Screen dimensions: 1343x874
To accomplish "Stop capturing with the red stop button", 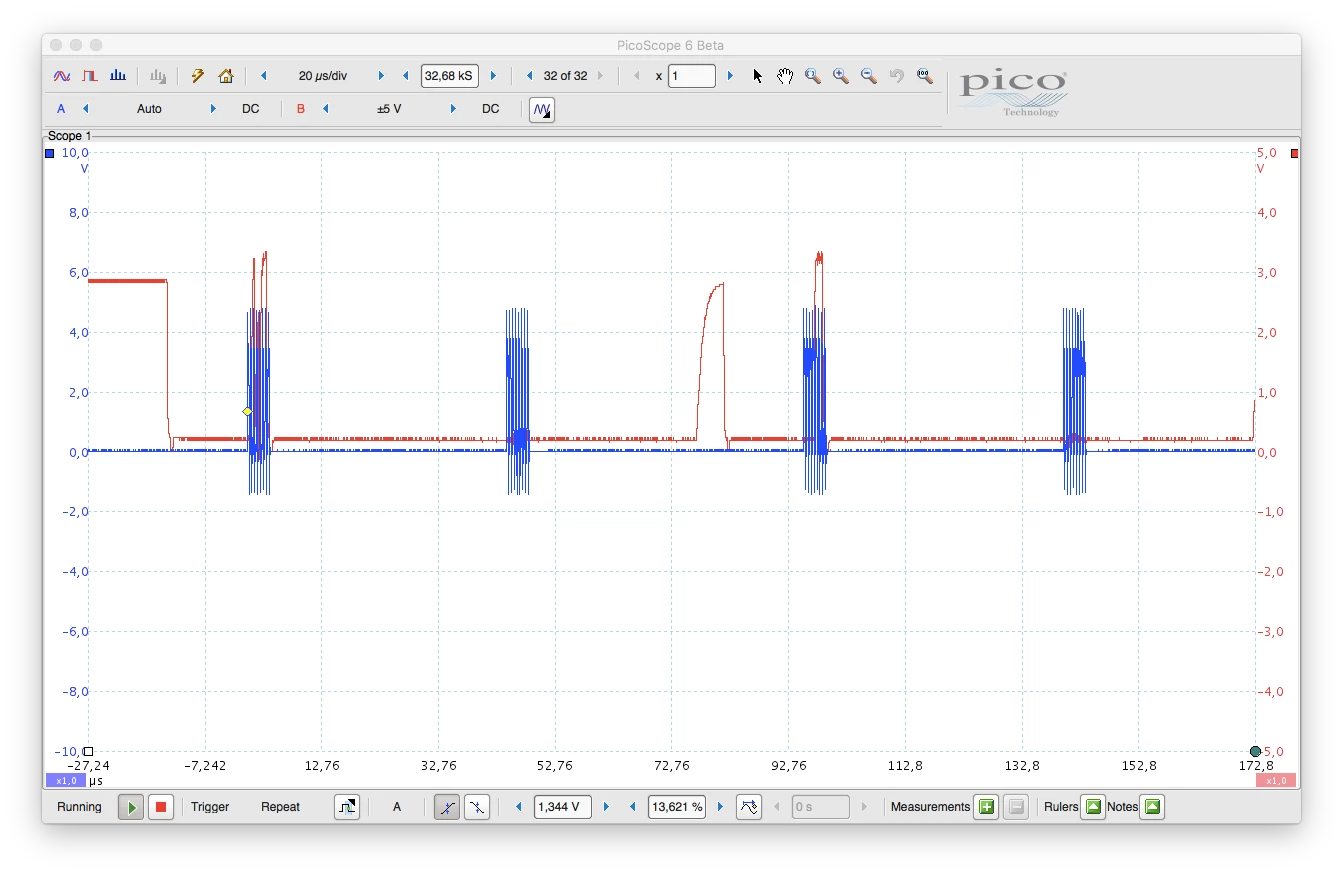I will click(x=161, y=807).
